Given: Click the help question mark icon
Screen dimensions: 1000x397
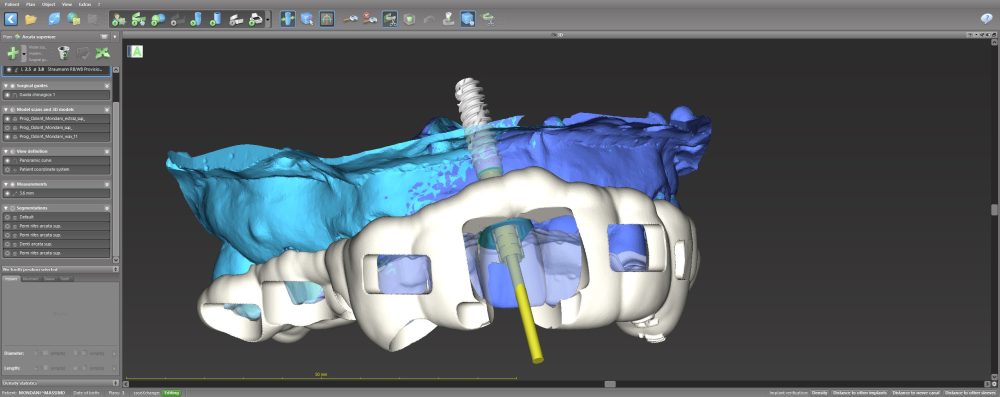Looking at the screenshot, I should coord(986,19).
